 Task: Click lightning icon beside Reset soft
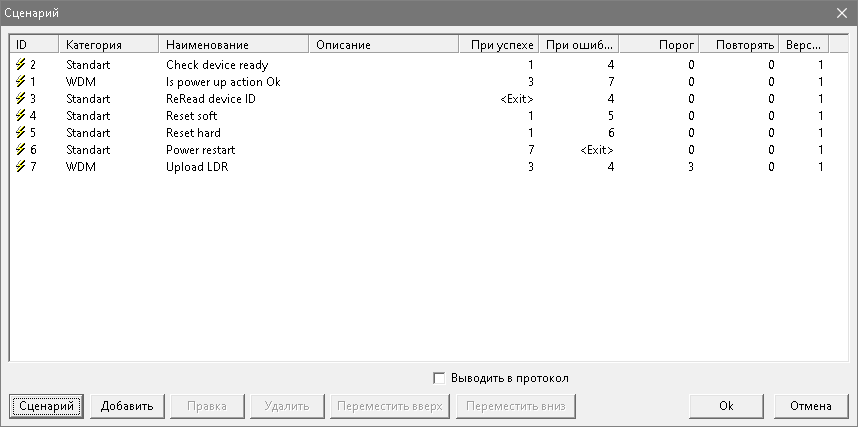[21, 116]
